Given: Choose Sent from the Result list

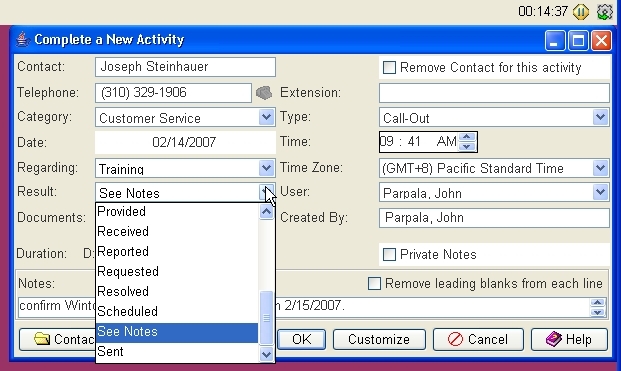Looking at the screenshot, I should click(177, 352).
